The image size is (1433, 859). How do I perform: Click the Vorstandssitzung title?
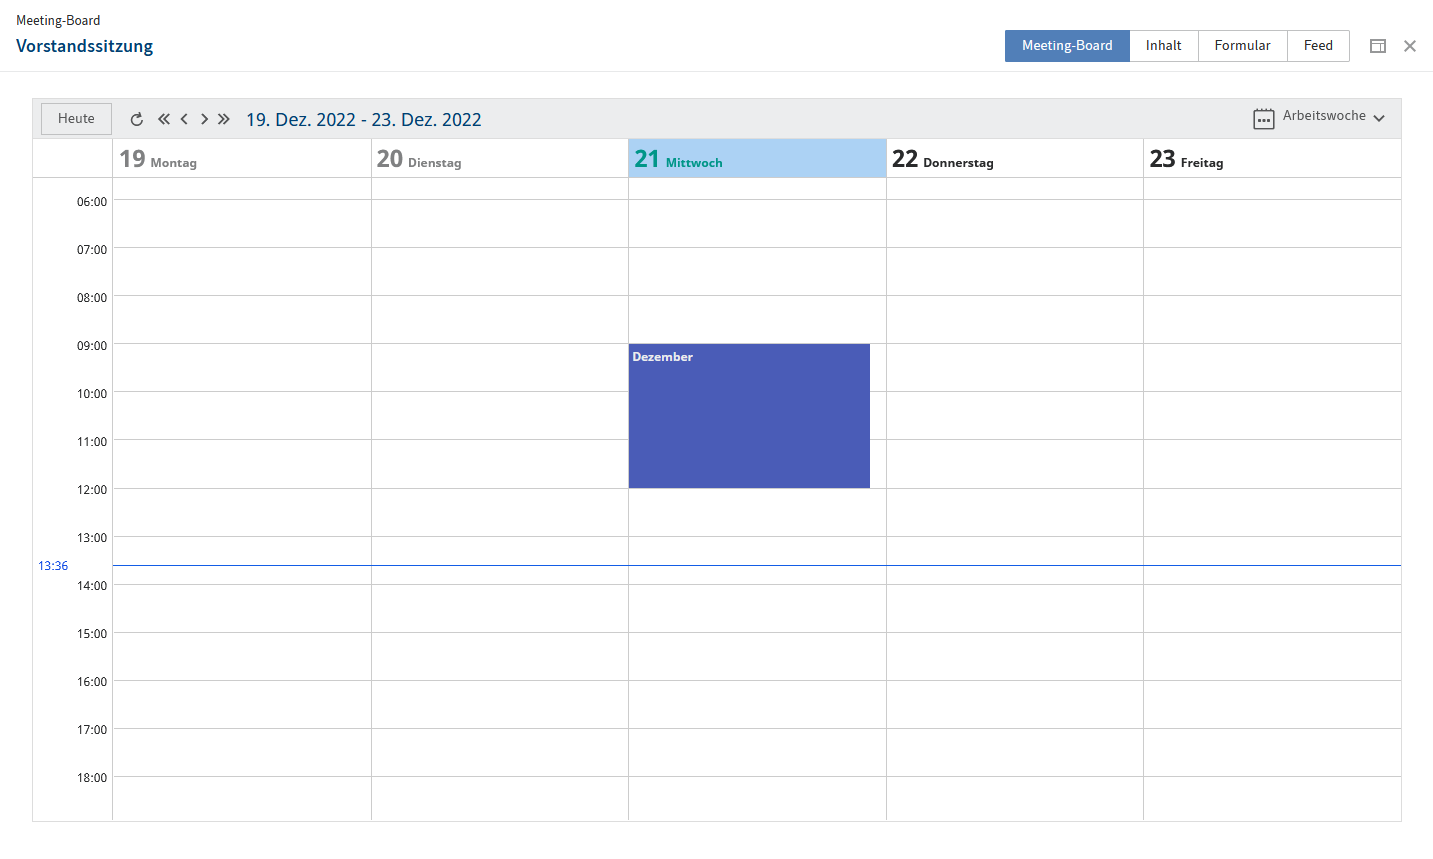85,46
